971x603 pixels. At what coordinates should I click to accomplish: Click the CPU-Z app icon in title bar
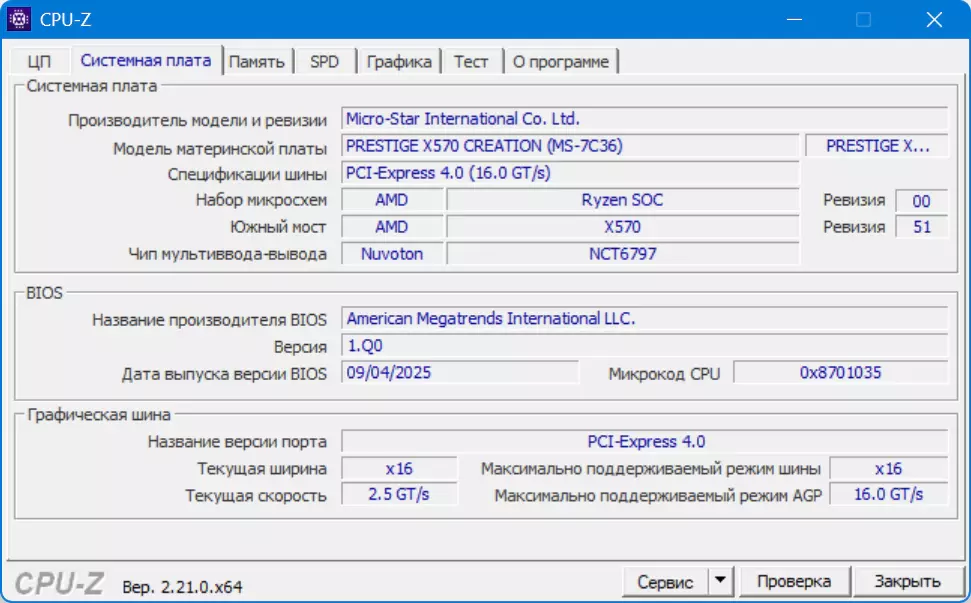click(x=19, y=19)
